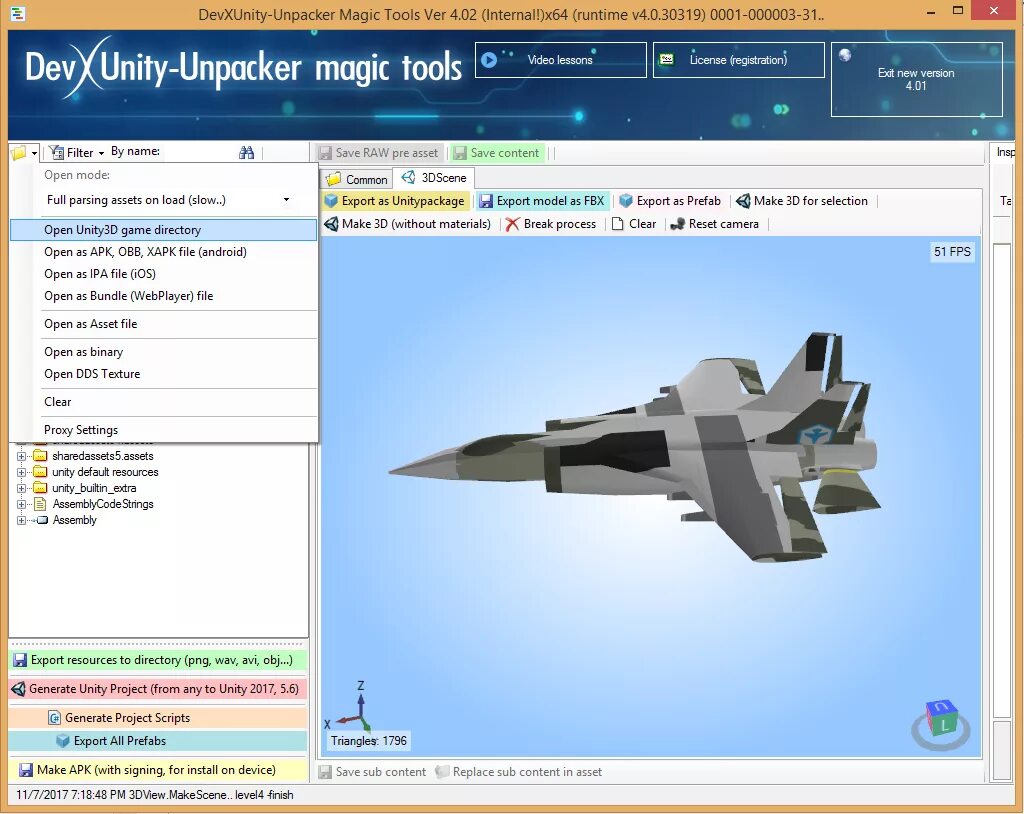Screen dimensions: 1024x814
Task: Click the open folder icon button
Action: tap(18, 153)
